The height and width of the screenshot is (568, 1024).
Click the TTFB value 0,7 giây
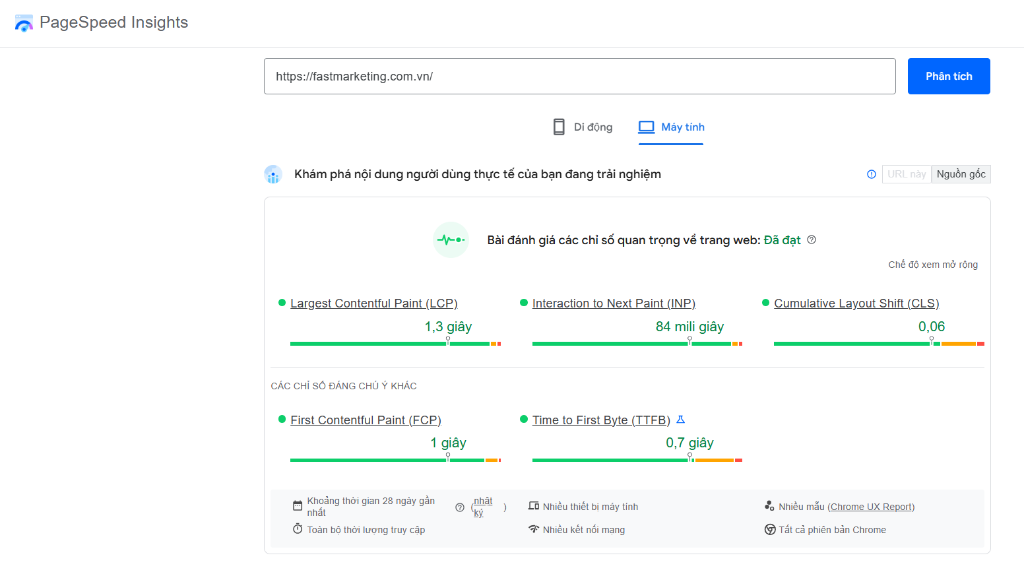[690, 443]
